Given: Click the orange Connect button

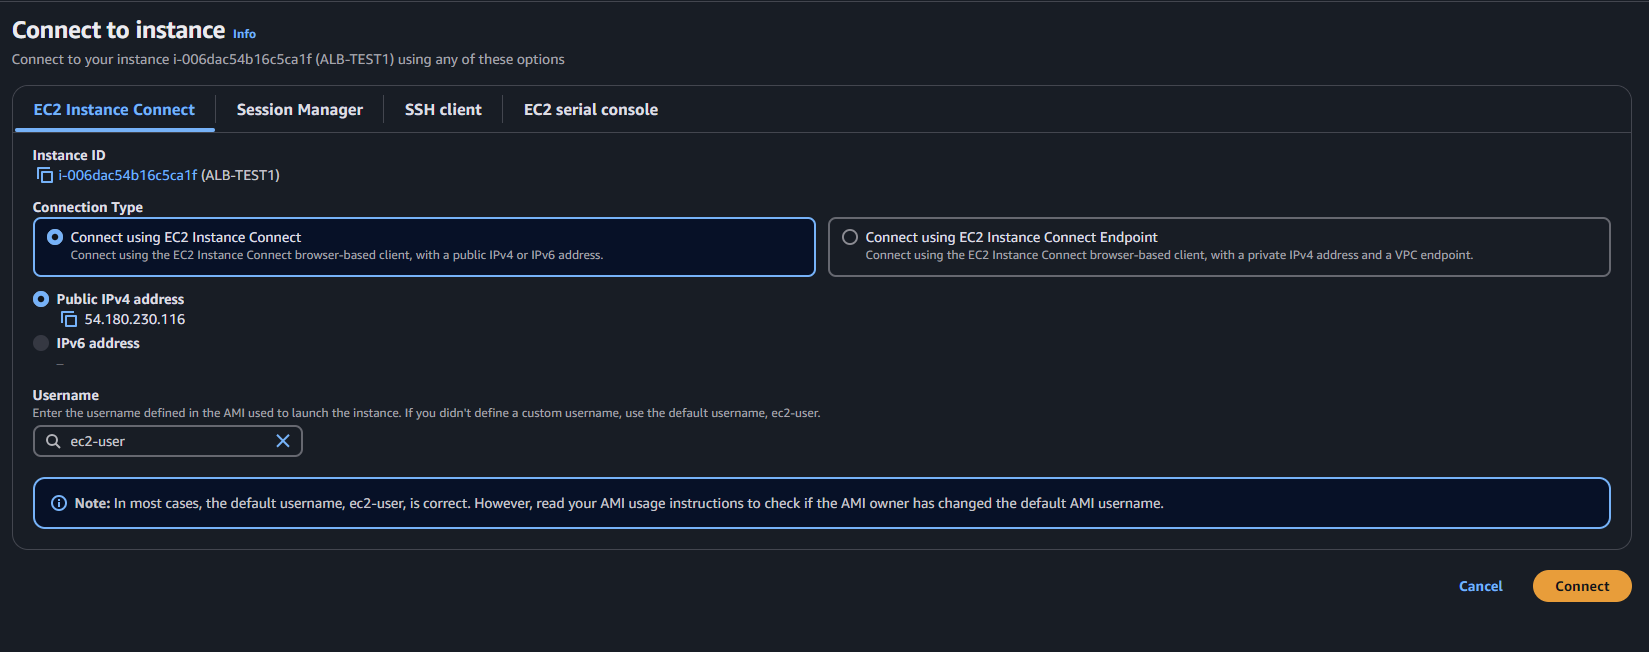Looking at the screenshot, I should tap(1582, 586).
